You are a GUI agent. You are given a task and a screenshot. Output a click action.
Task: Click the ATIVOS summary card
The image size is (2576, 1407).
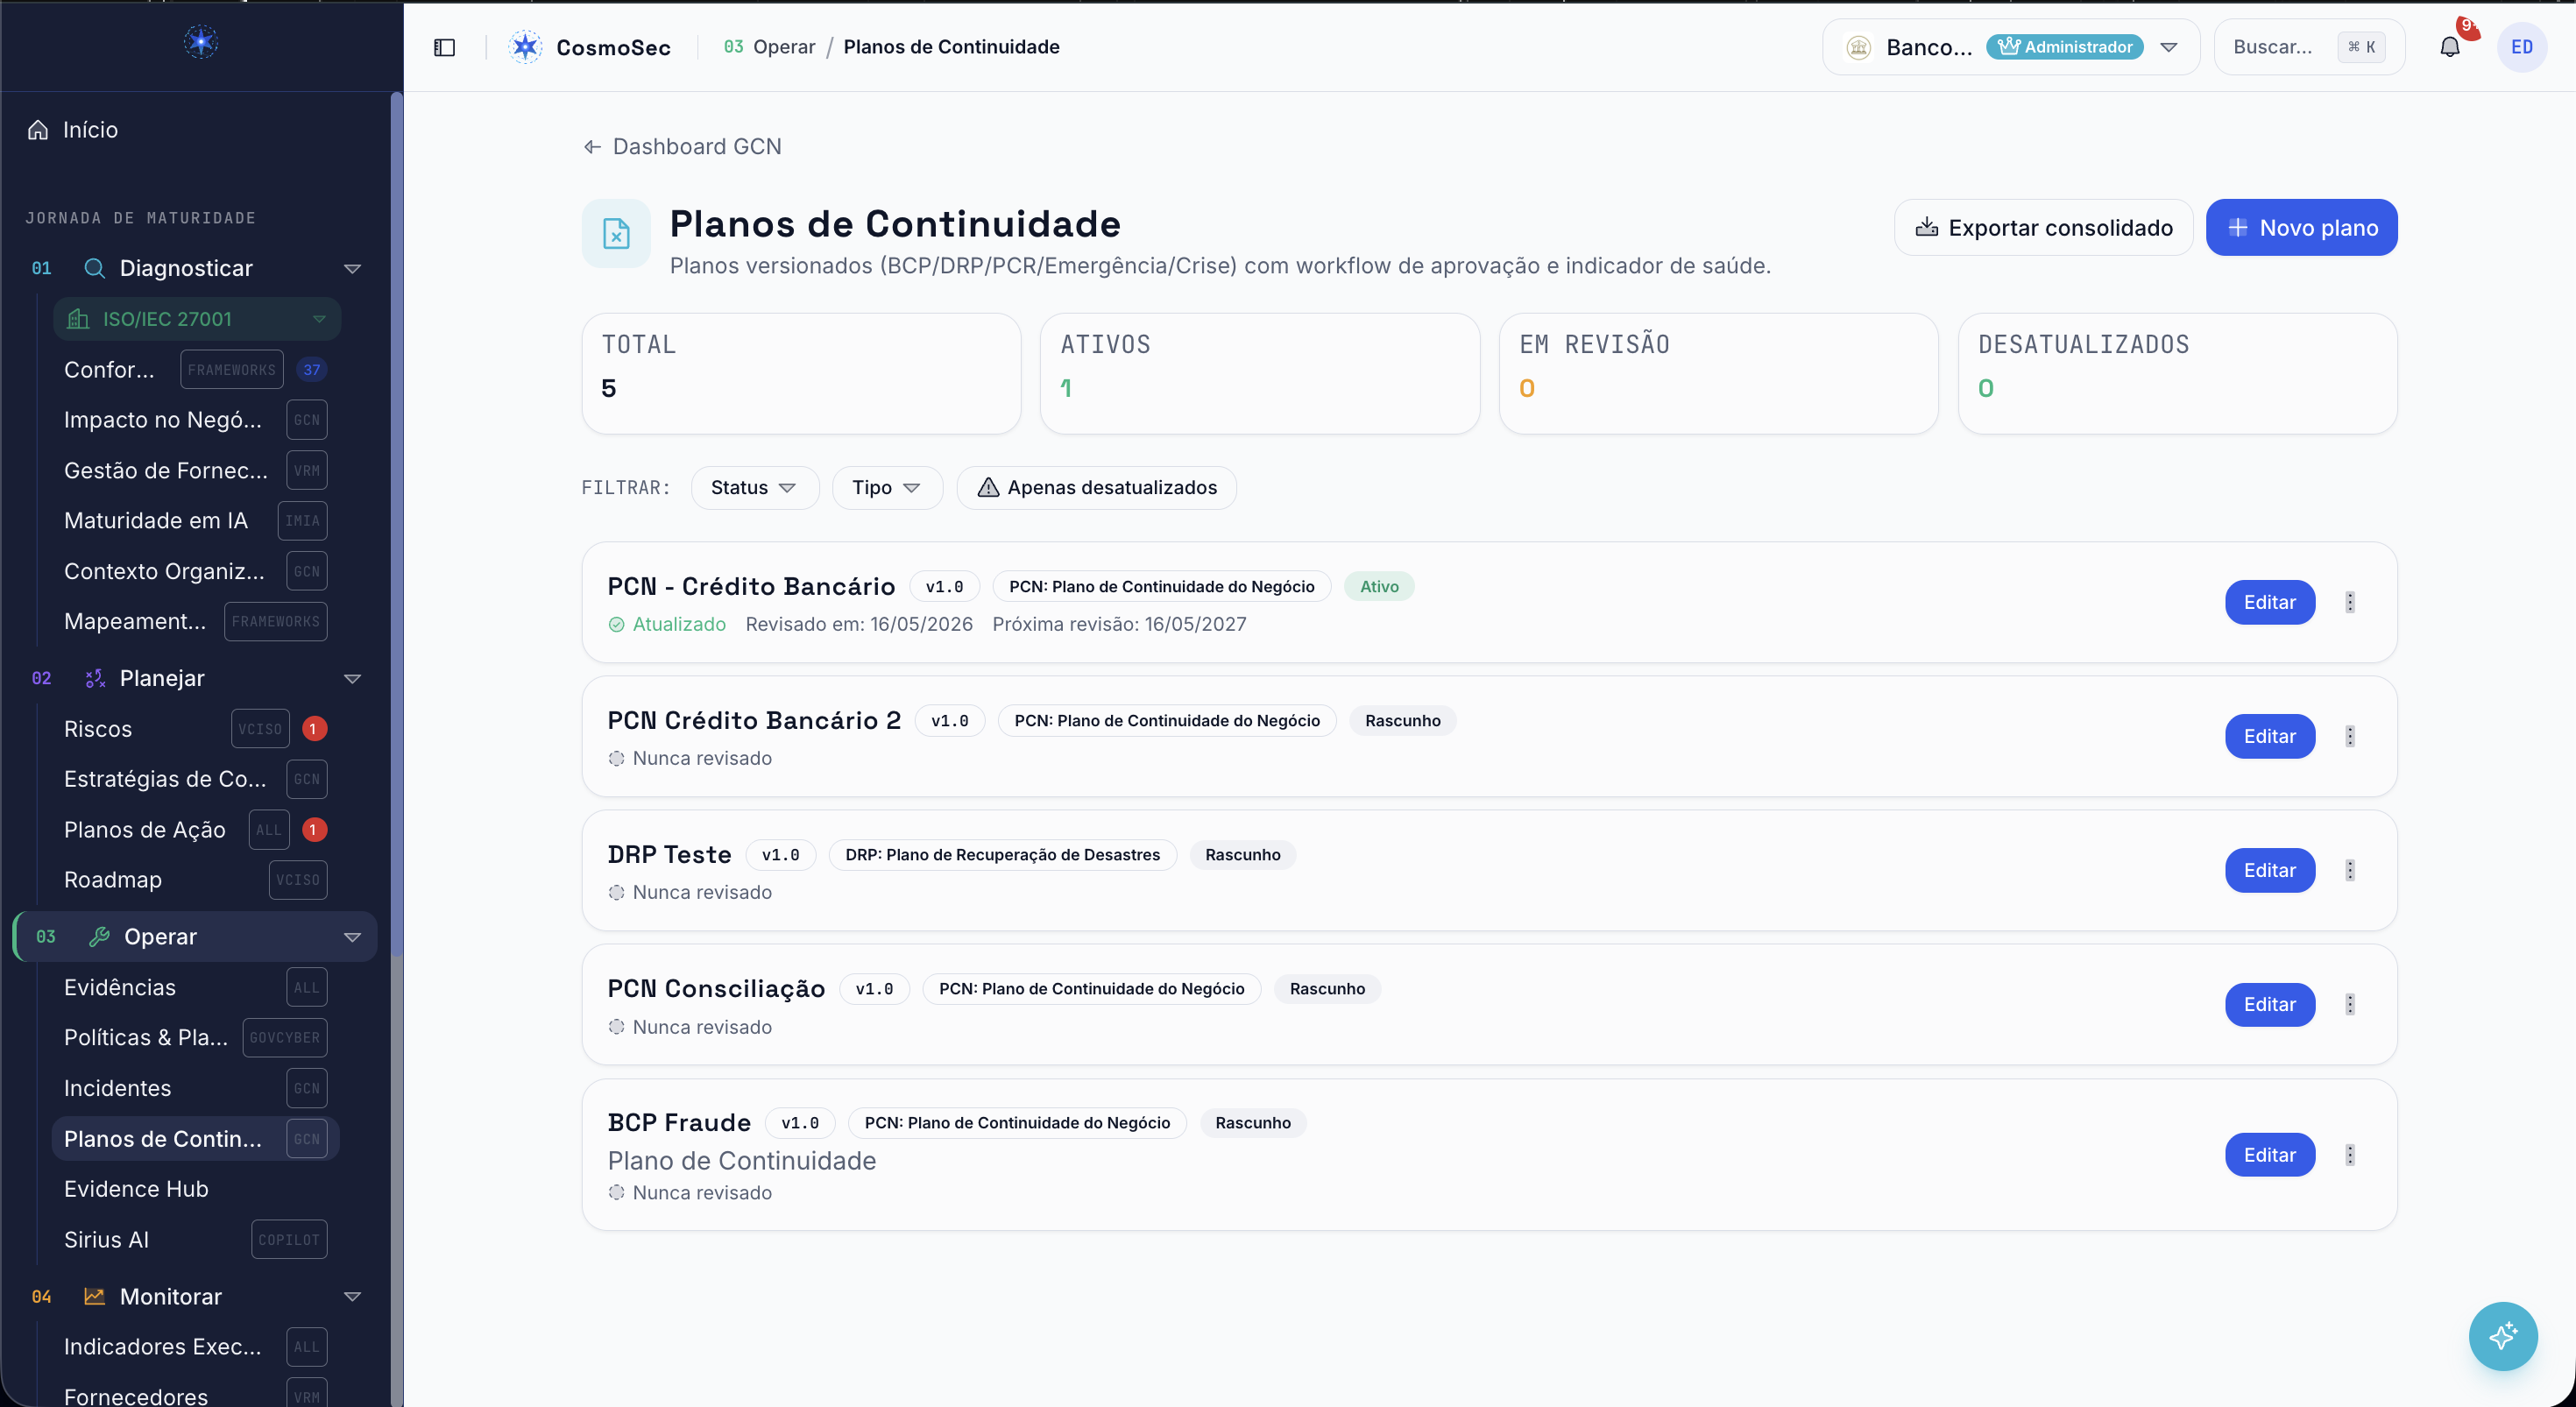(1259, 373)
